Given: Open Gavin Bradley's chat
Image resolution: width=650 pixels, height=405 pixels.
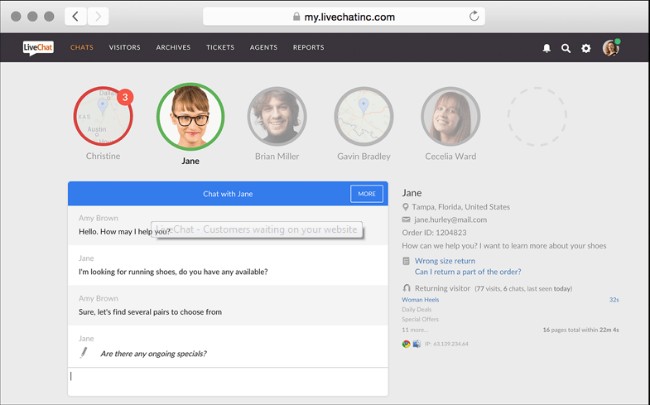Looking at the screenshot, I should pos(364,116).
